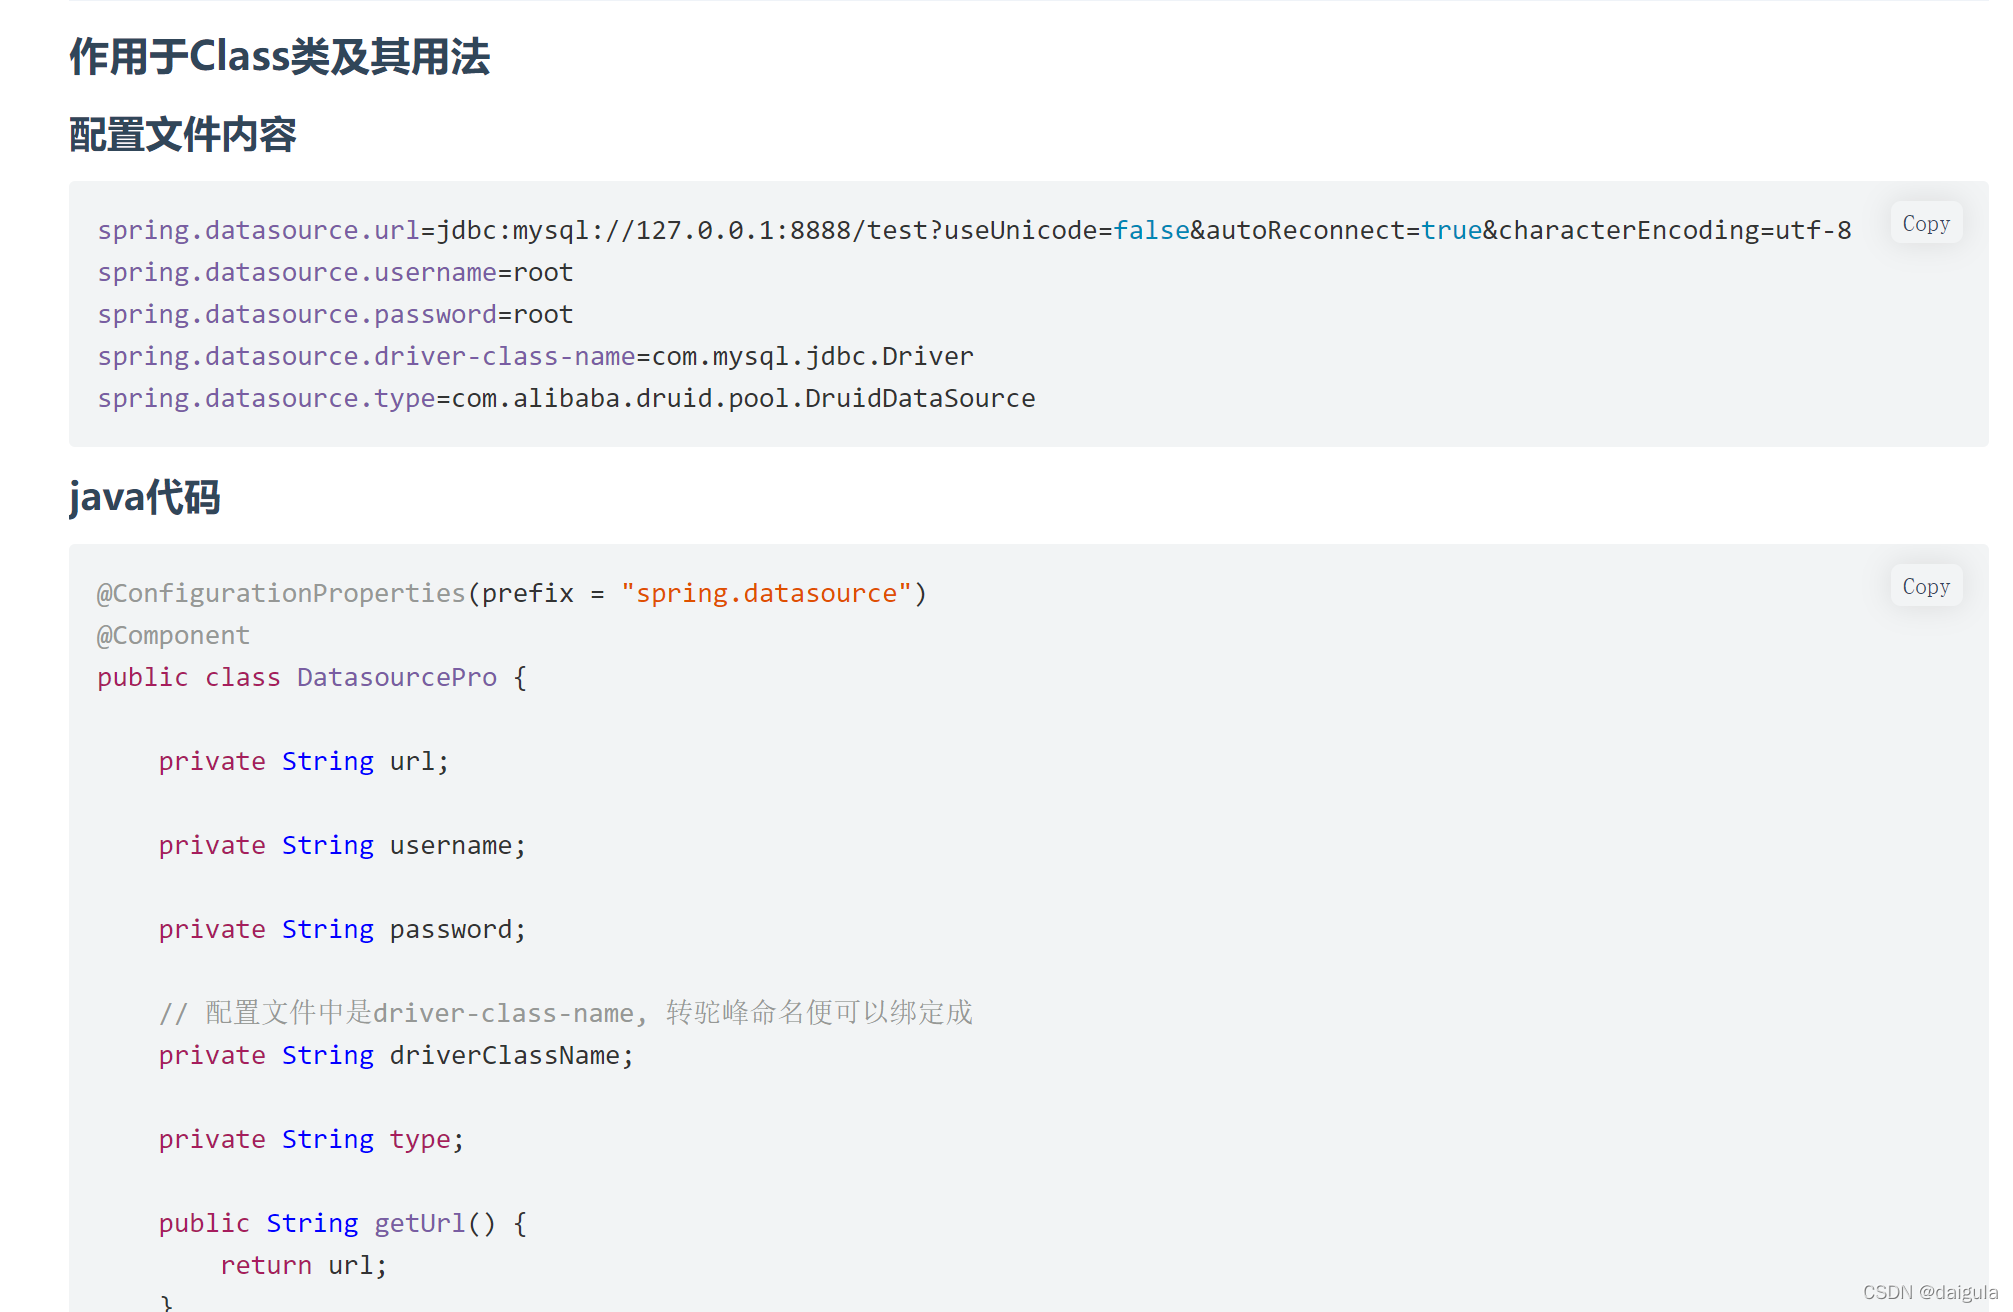Click the 'private String password;' field line
Screen dimensions: 2013x1312
point(341,930)
